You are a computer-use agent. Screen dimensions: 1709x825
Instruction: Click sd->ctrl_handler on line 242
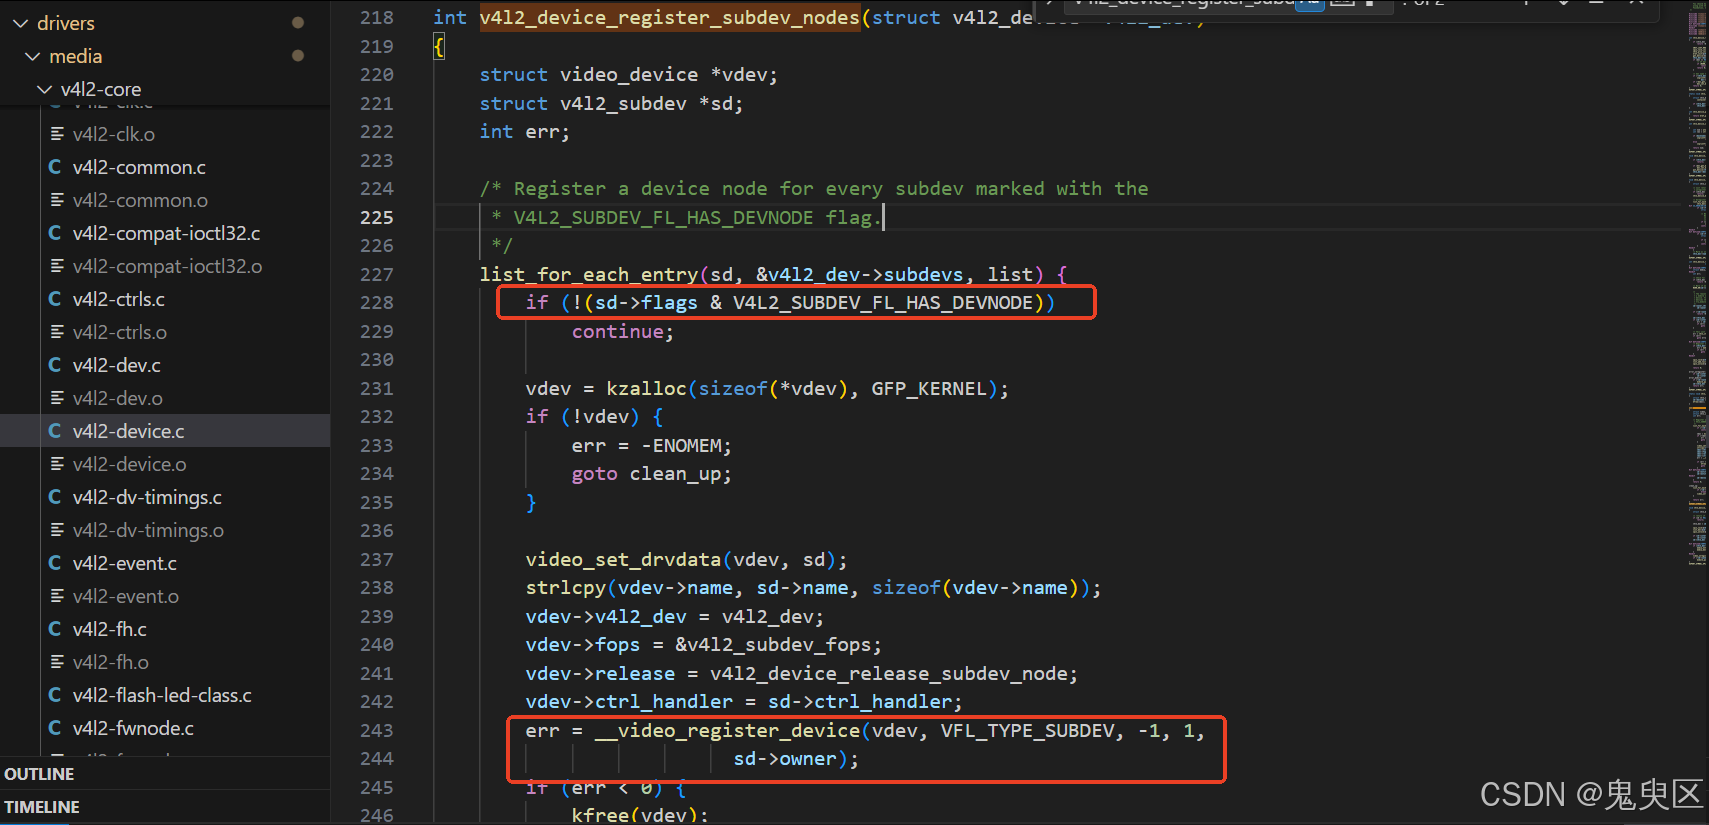coord(859,702)
